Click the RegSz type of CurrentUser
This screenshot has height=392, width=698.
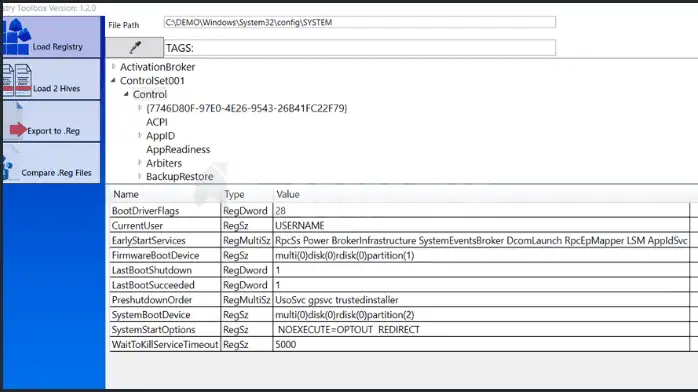tap(235, 226)
